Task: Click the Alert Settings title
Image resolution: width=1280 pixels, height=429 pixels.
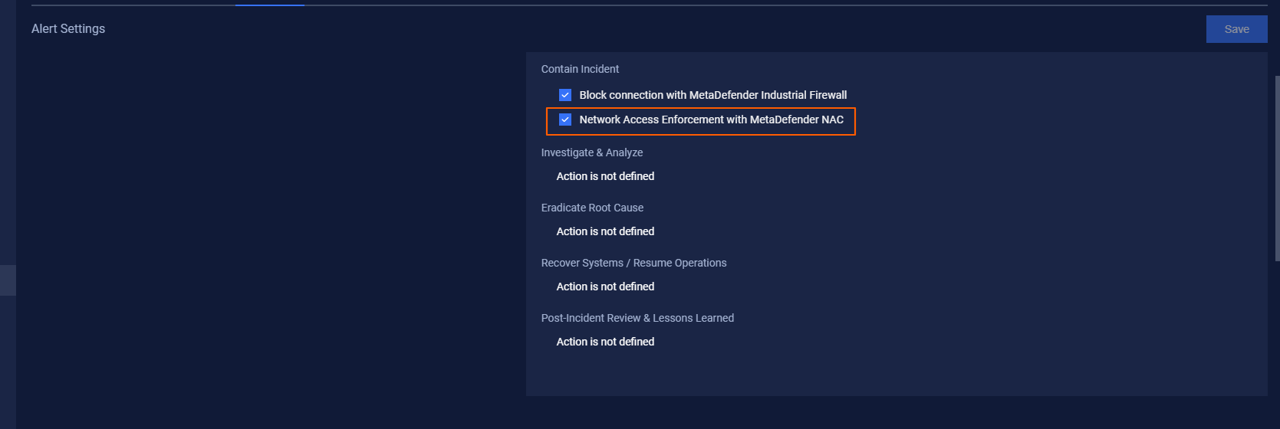Action: pyautogui.click(x=68, y=29)
